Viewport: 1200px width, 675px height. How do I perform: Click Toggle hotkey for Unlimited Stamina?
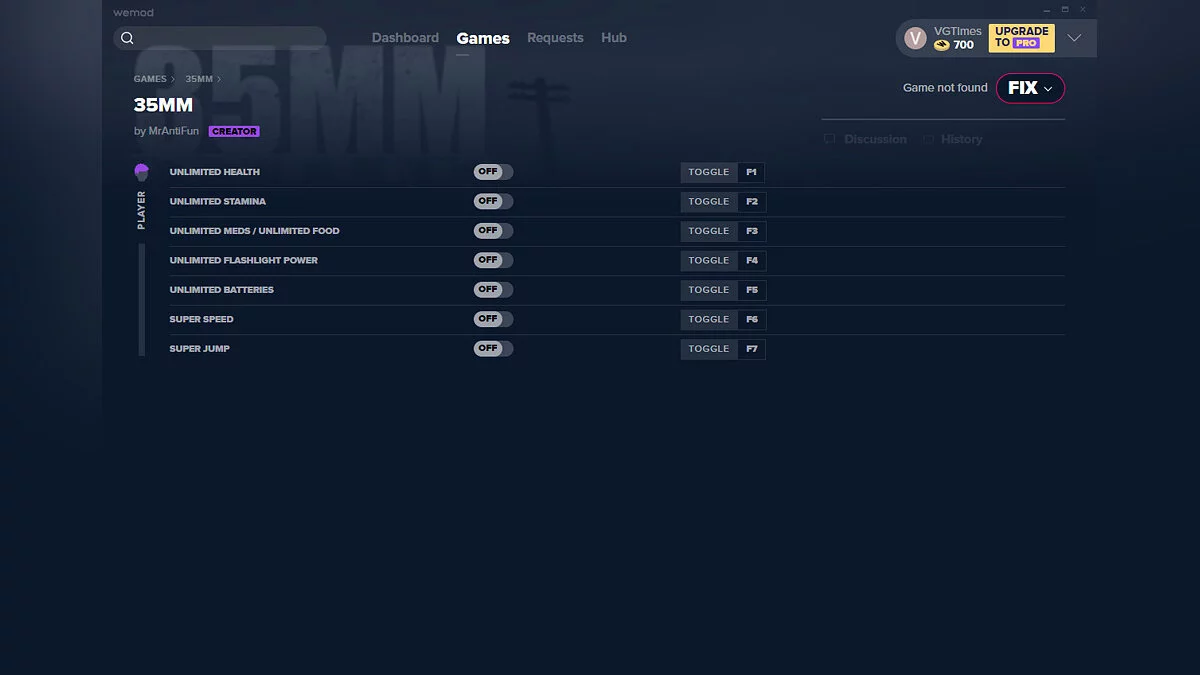(709, 201)
